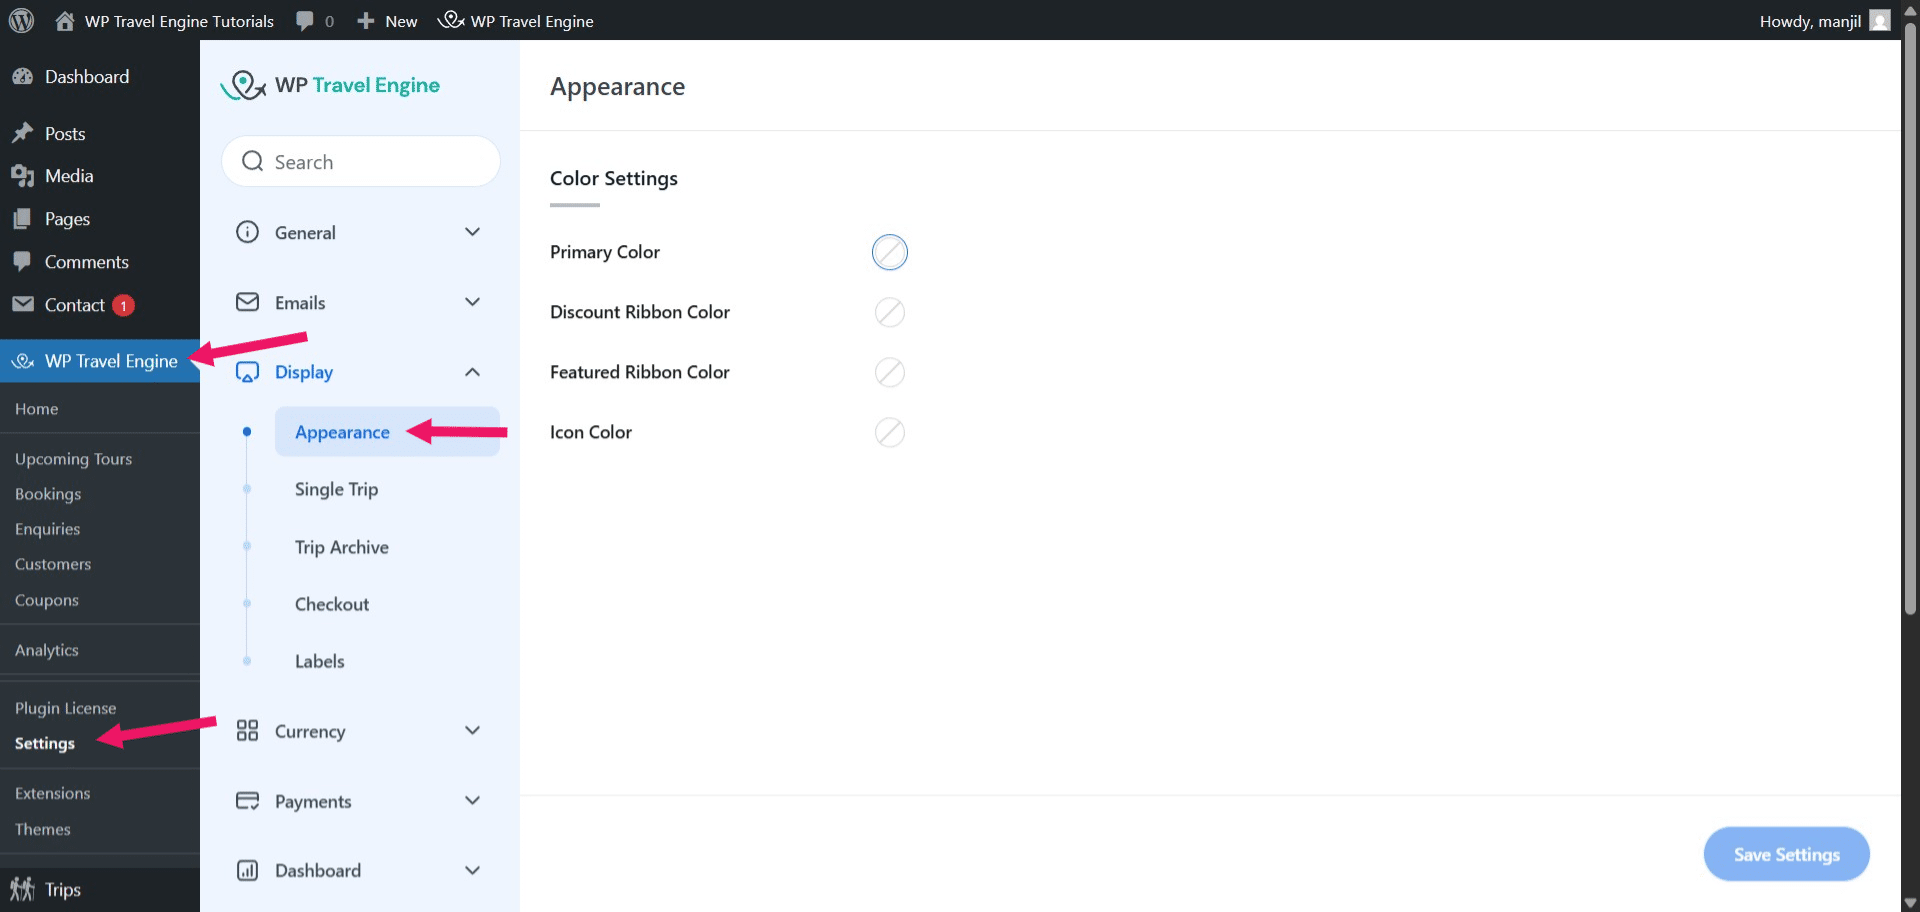Viewport: 1920px width, 912px height.
Task: Click the Dashboard gauge icon in sidebar
Action: point(22,77)
